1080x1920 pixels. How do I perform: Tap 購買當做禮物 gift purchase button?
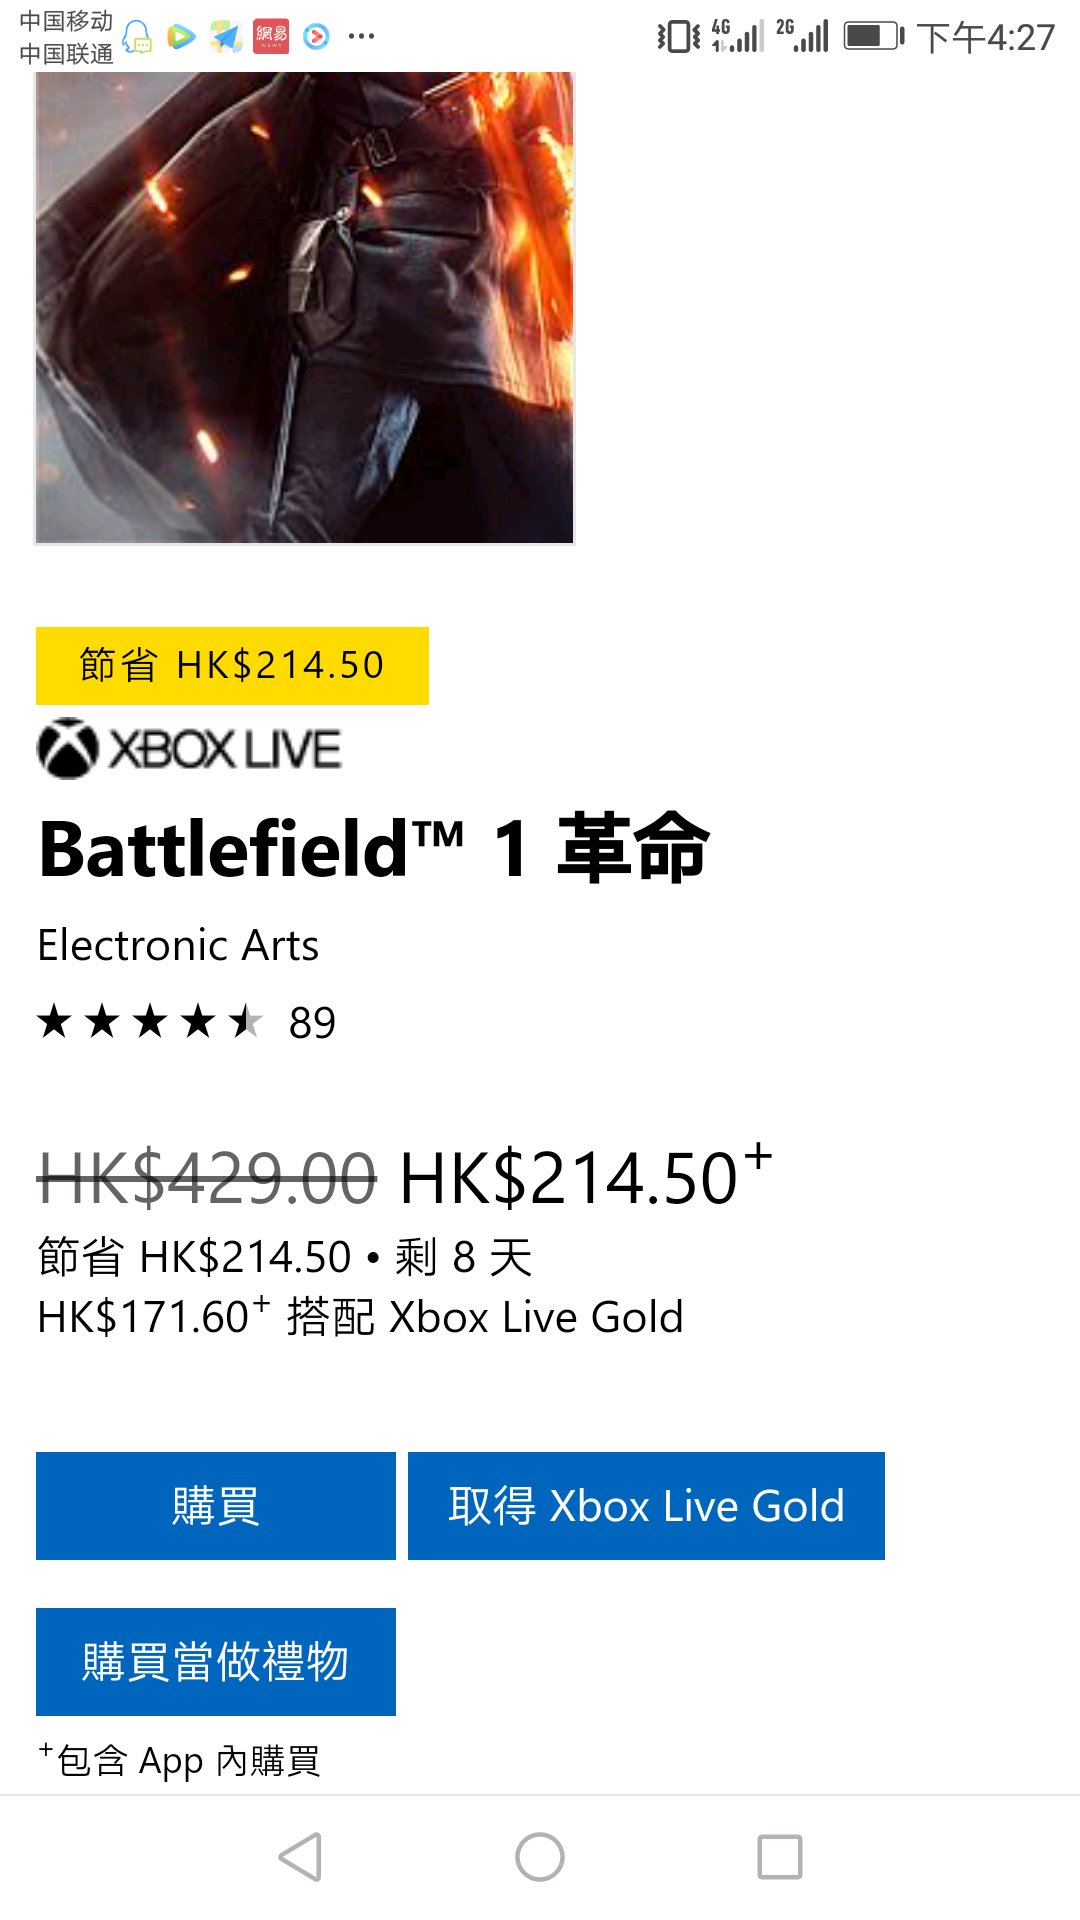coord(216,1661)
